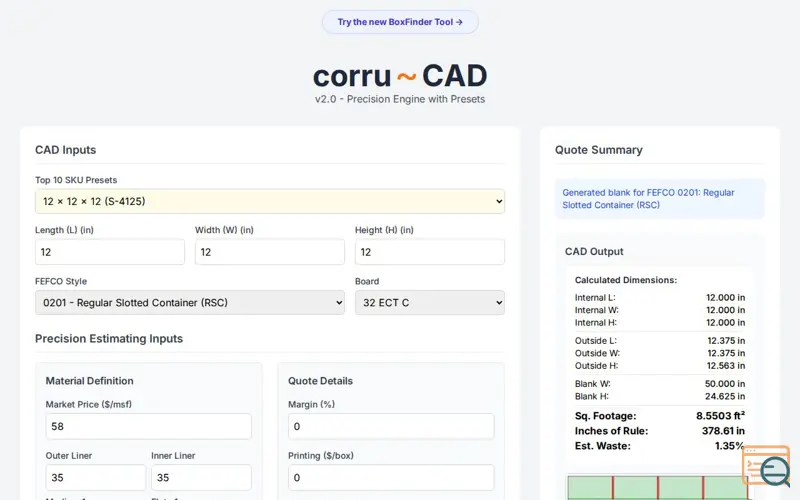The image size is (800, 500).
Task: Select the Blank H value 24.625 in
Action: pos(725,396)
